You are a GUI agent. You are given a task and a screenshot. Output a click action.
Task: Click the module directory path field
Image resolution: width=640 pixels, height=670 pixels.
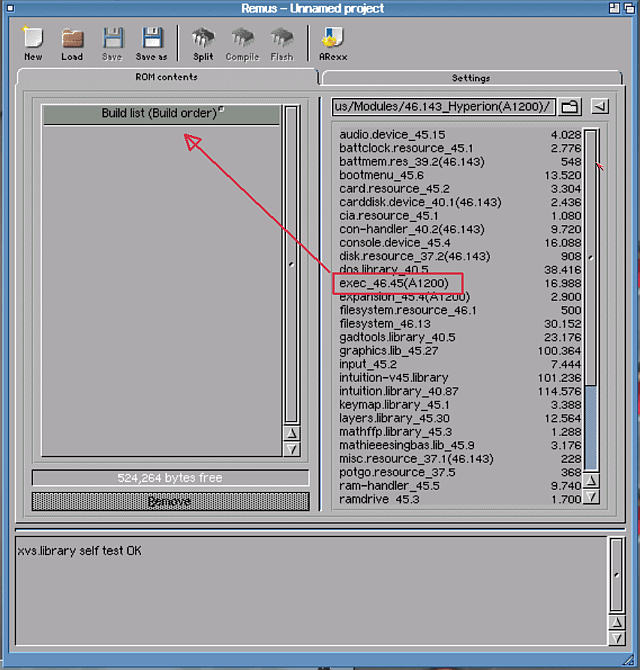point(443,106)
